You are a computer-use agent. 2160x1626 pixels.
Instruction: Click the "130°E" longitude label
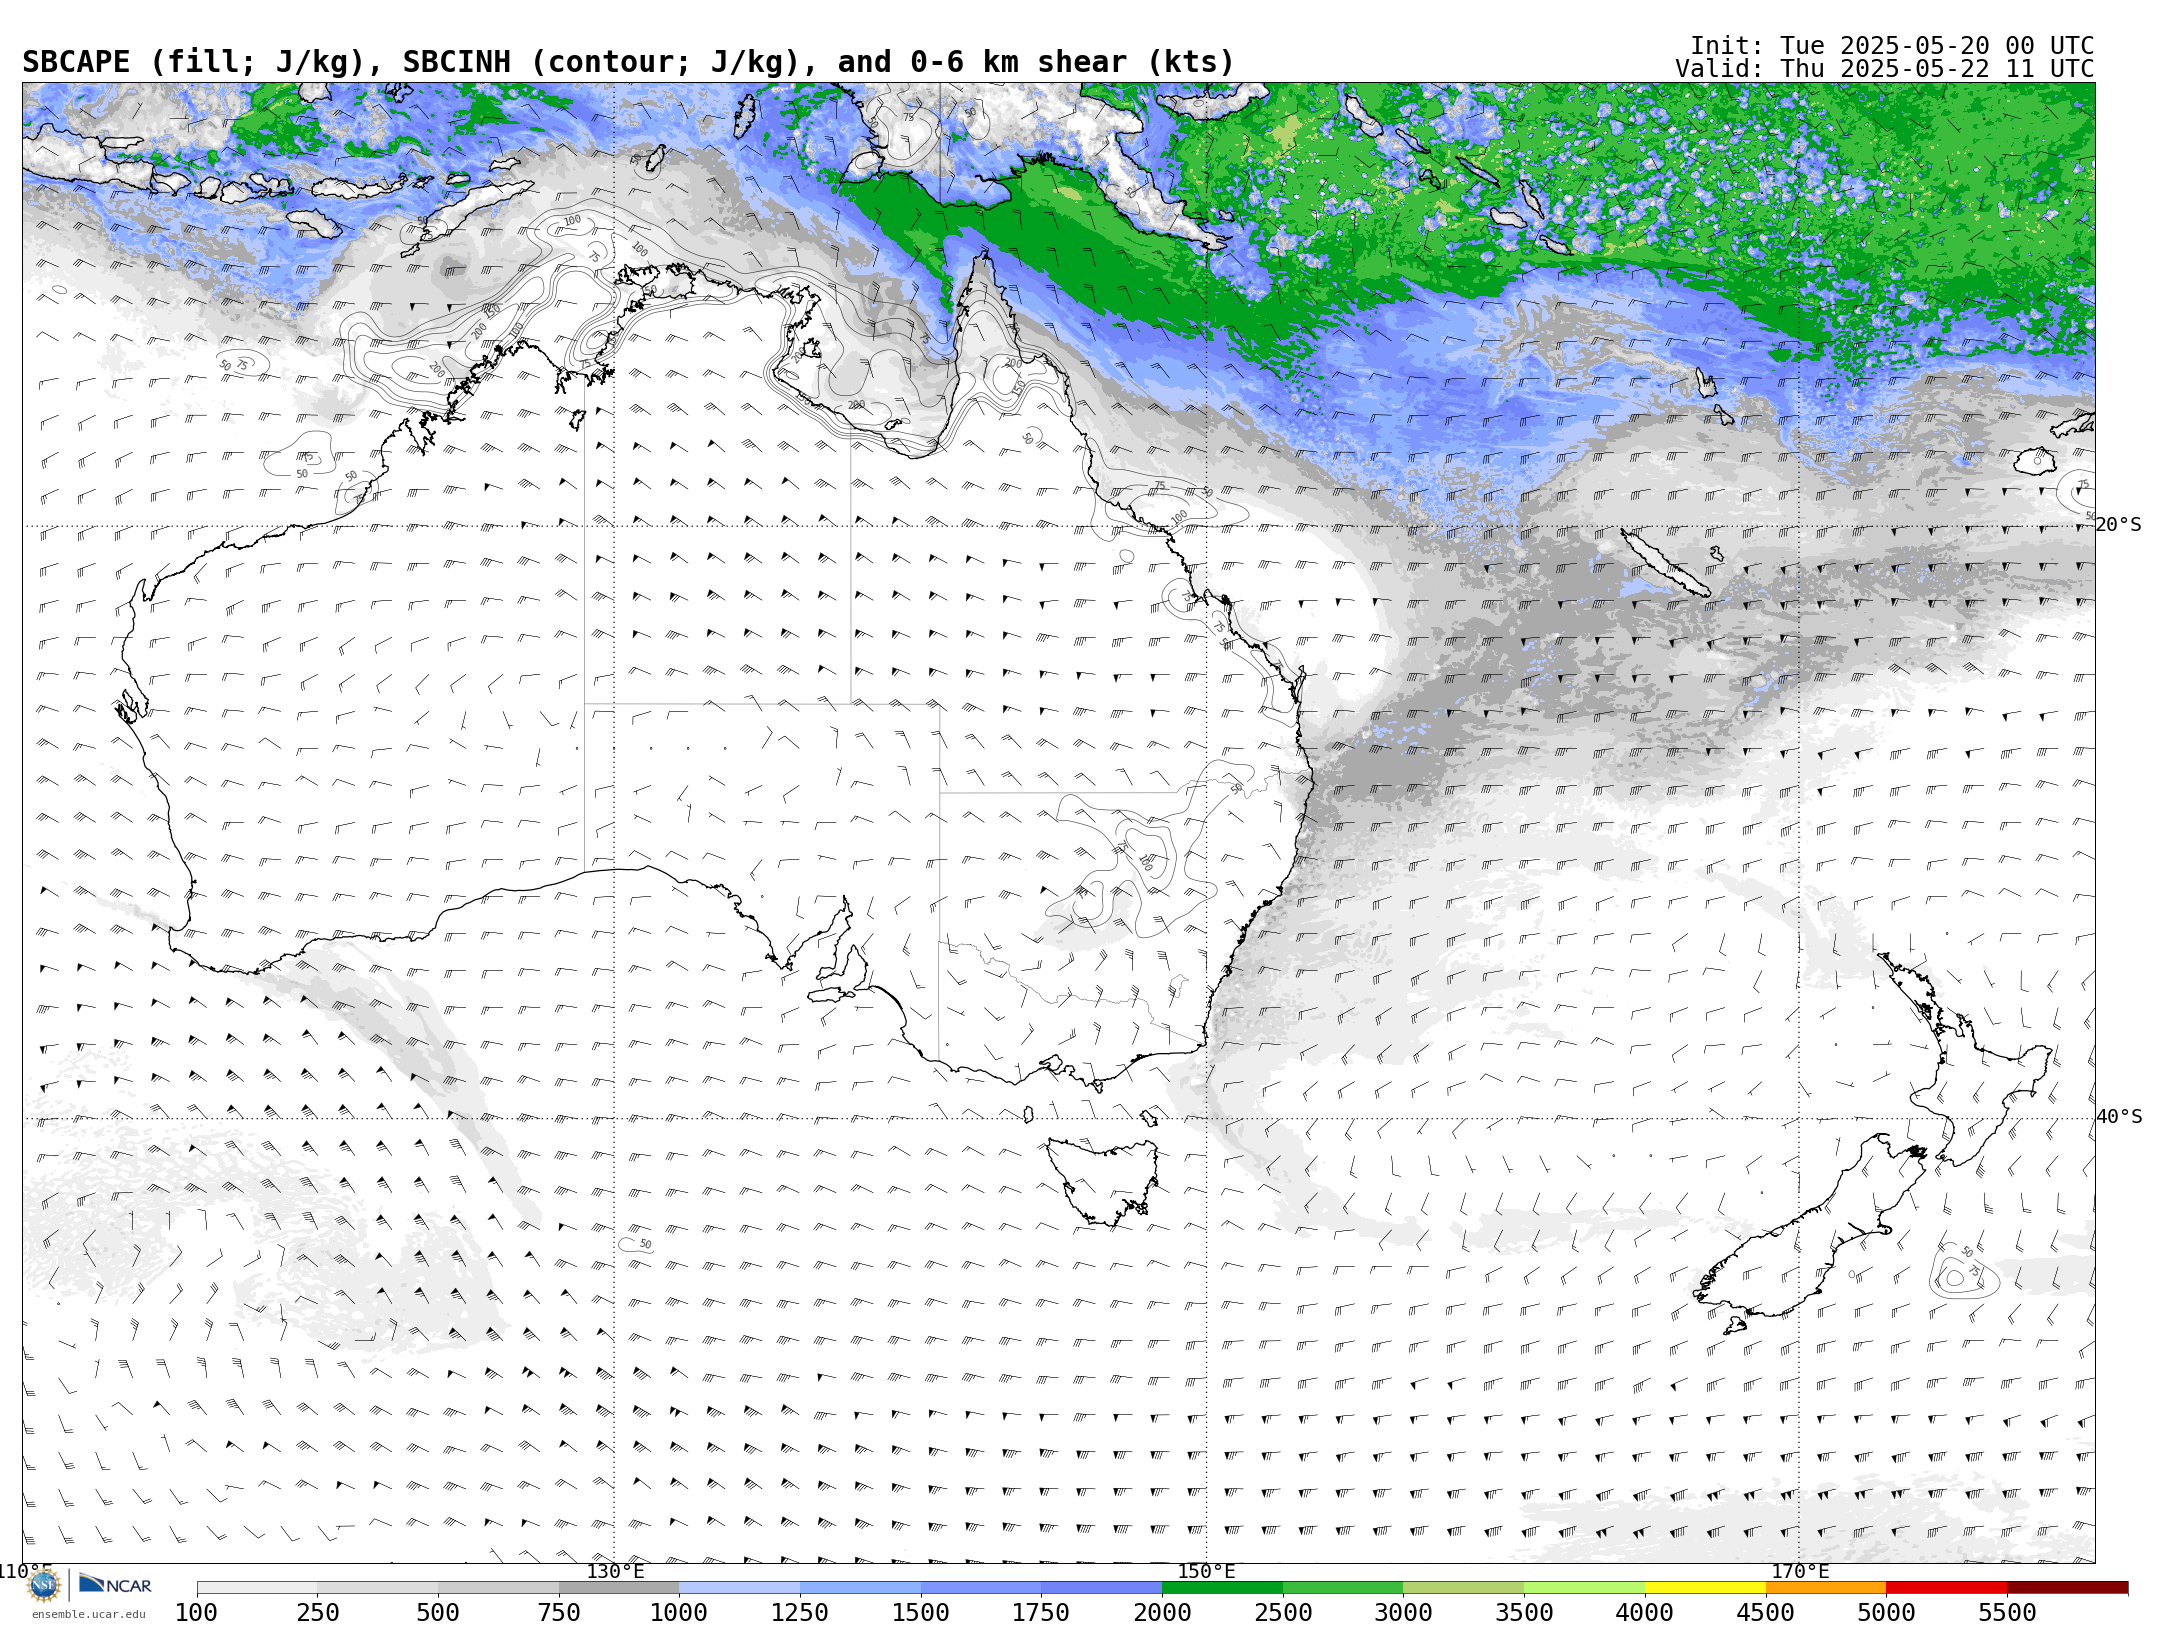pos(615,1572)
